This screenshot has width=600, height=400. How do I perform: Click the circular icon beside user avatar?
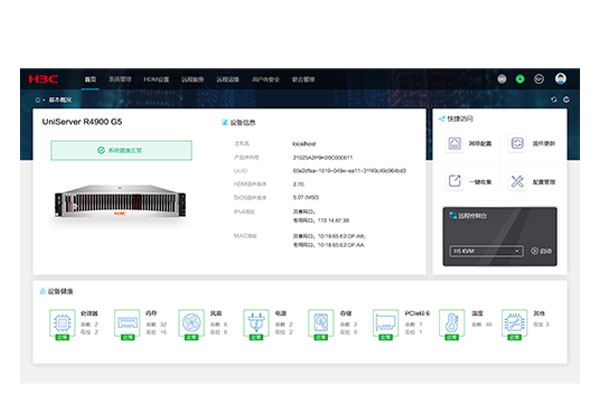coord(539,79)
